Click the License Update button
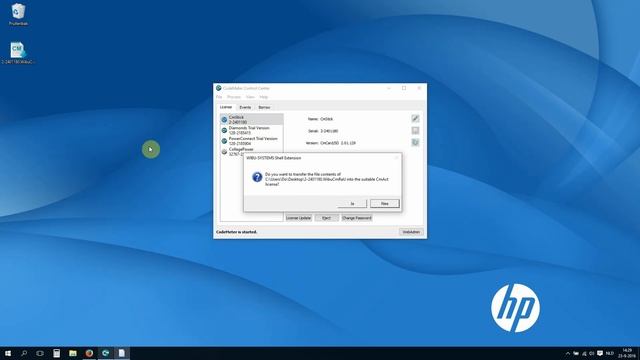This screenshot has width=640, height=360. pyautogui.click(x=298, y=218)
